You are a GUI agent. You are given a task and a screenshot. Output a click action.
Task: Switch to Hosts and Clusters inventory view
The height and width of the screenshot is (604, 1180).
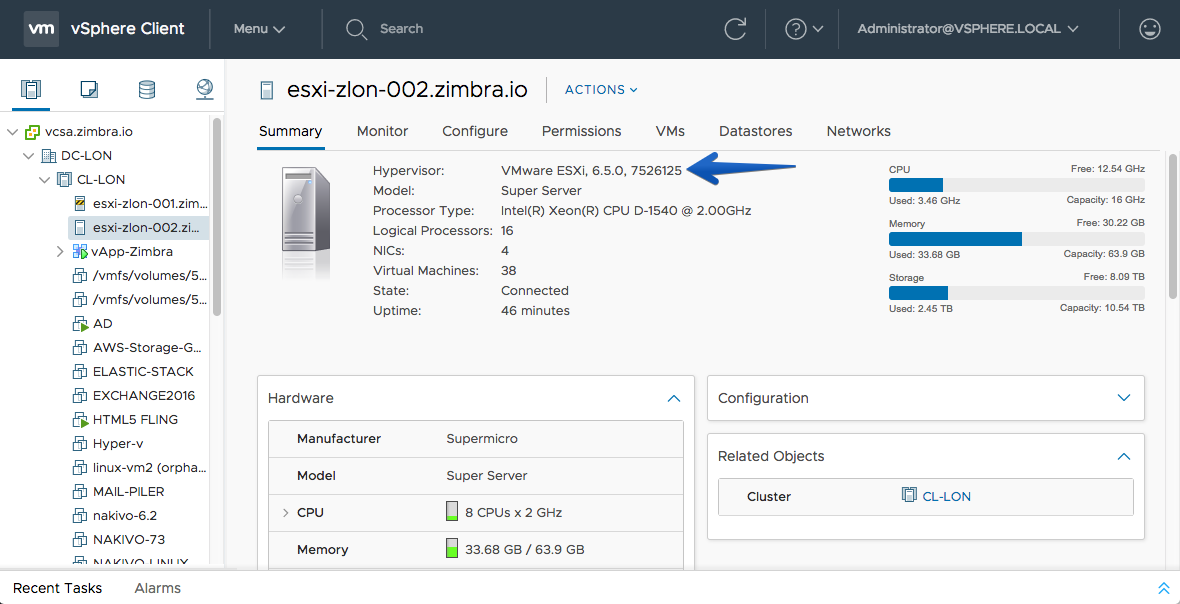(x=31, y=90)
